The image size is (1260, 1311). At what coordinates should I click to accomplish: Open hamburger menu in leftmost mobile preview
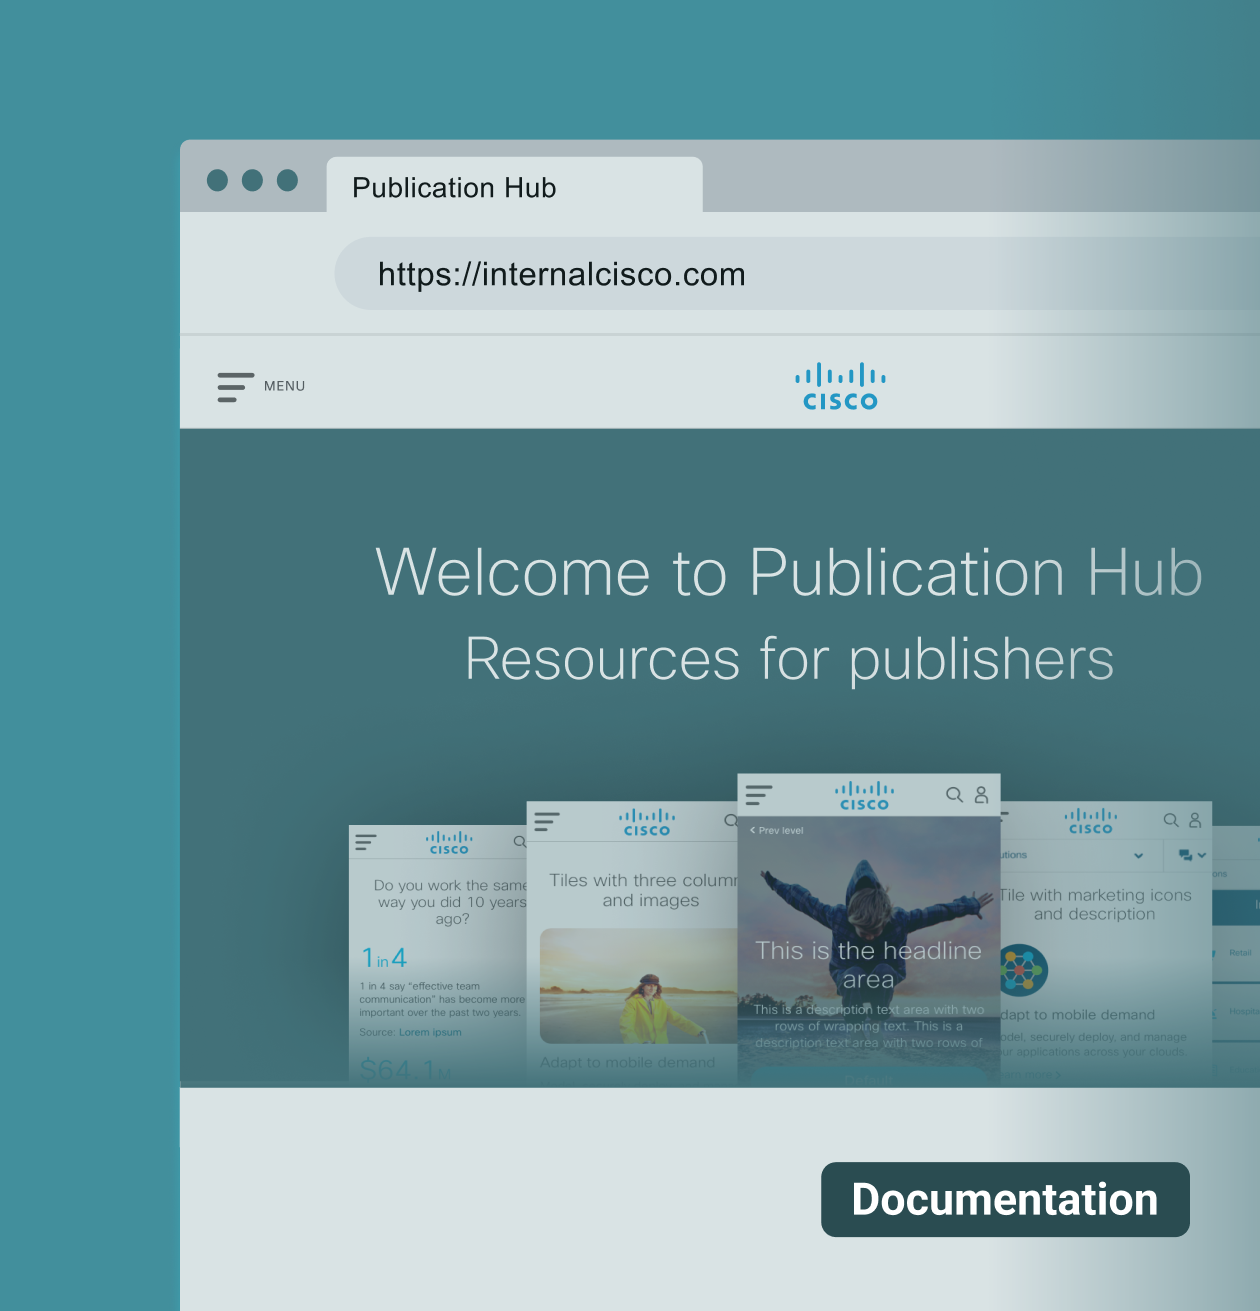tap(366, 843)
